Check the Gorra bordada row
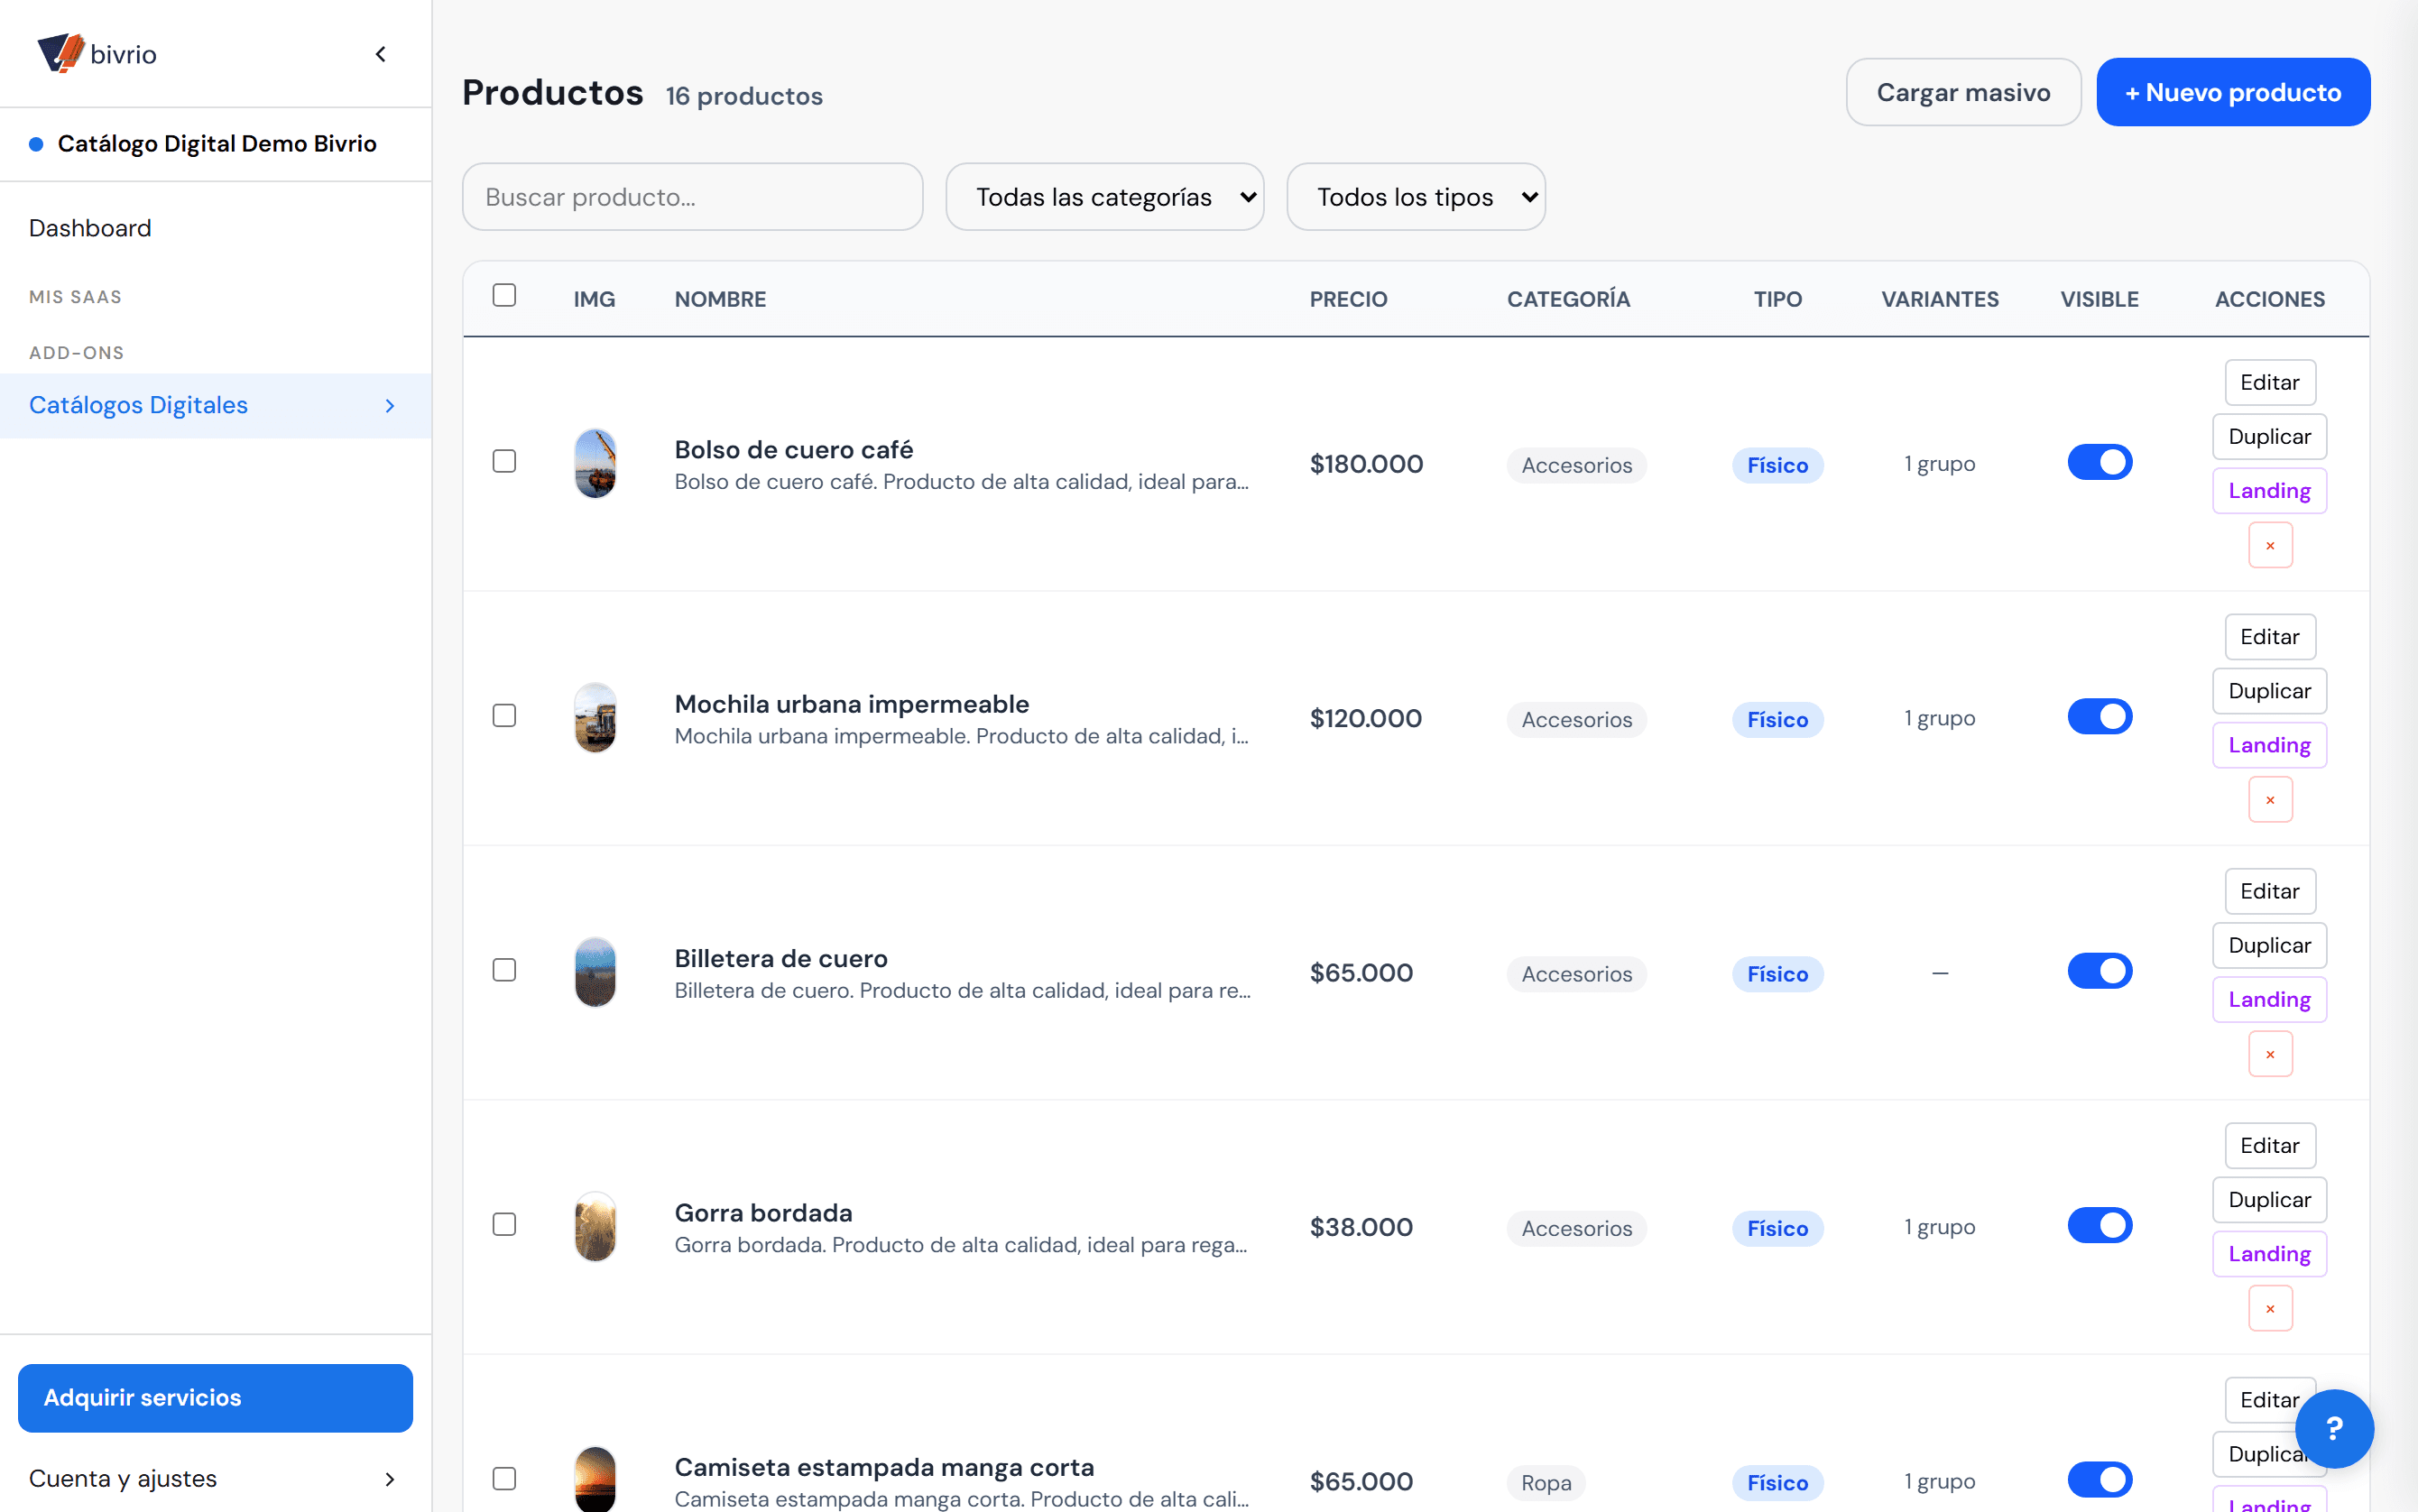 click(504, 1224)
